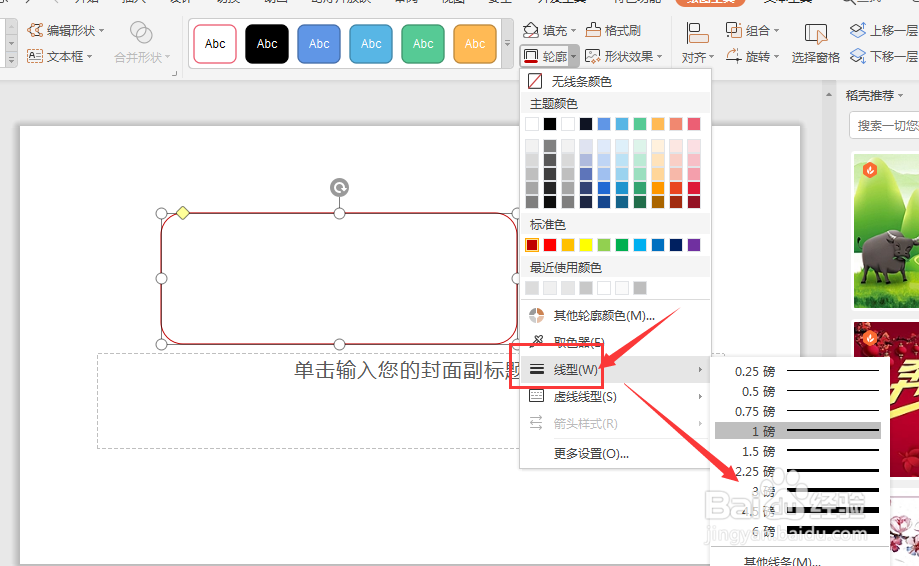Select 1.5 磅 line weight
Image resolution: width=919 pixels, height=566 pixels.
pyautogui.click(x=798, y=451)
